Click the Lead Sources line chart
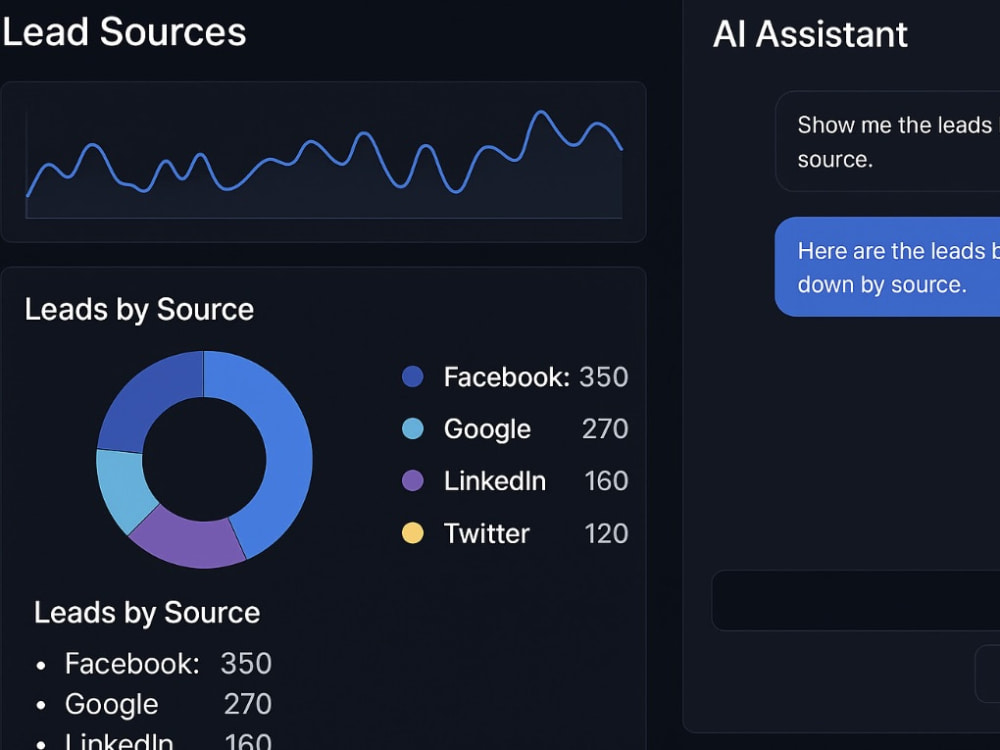Screen dimensions: 1000x750 coord(323,162)
